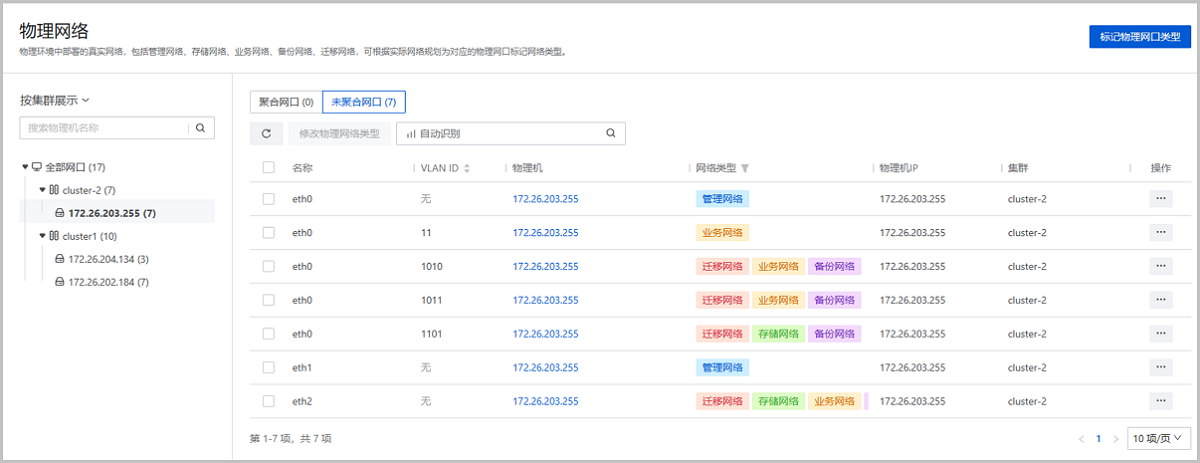Go to next page arrow in pagination
Viewport: 1200px width, 463px height.
click(1115, 438)
